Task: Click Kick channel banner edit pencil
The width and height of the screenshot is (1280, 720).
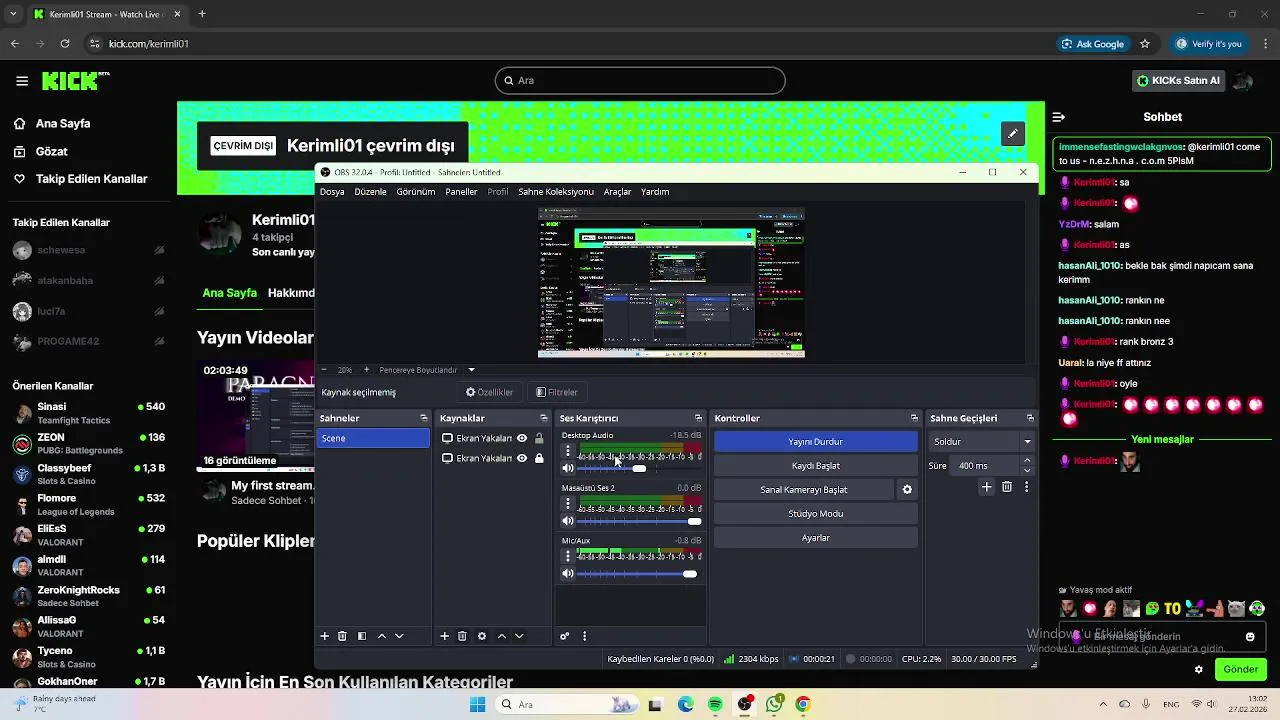Action: click(x=1013, y=133)
